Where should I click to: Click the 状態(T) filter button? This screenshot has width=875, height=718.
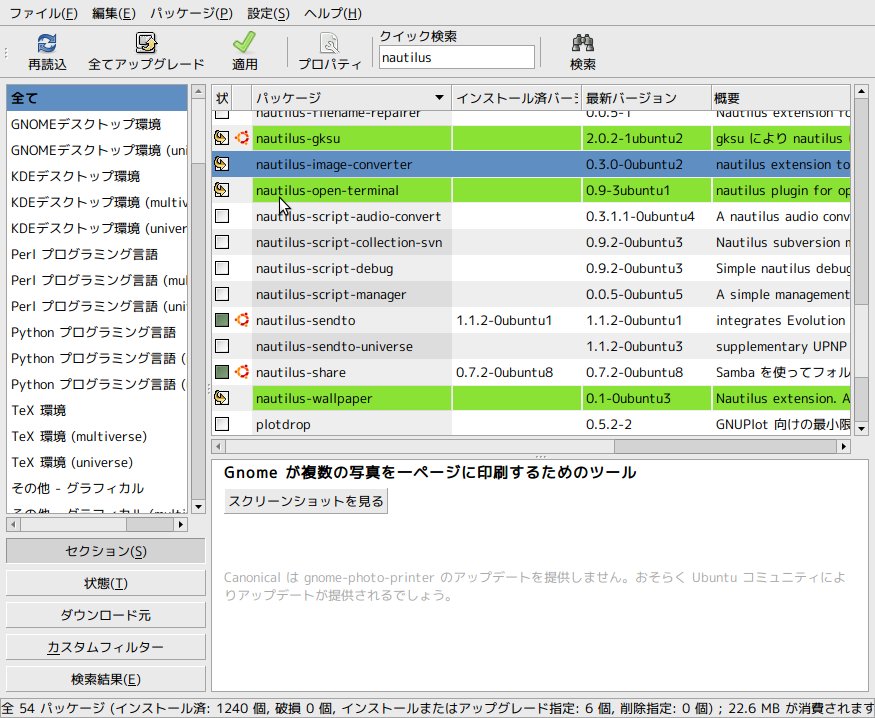point(105,583)
